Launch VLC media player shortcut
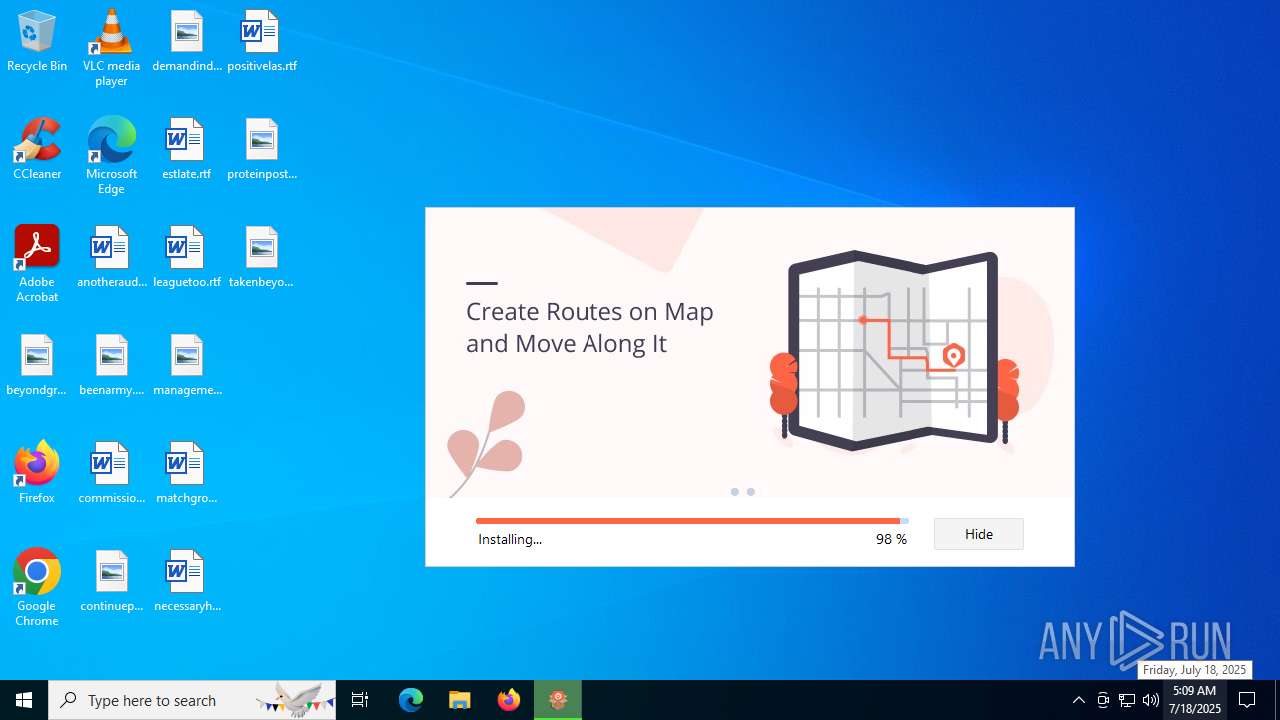Screen dimensions: 1280x720 click(x=111, y=48)
